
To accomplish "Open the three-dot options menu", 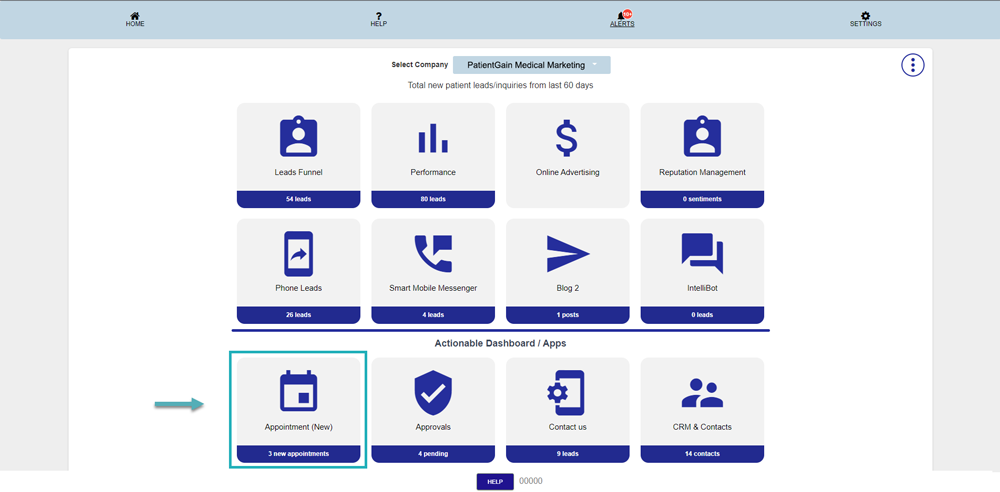I will point(913,65).
